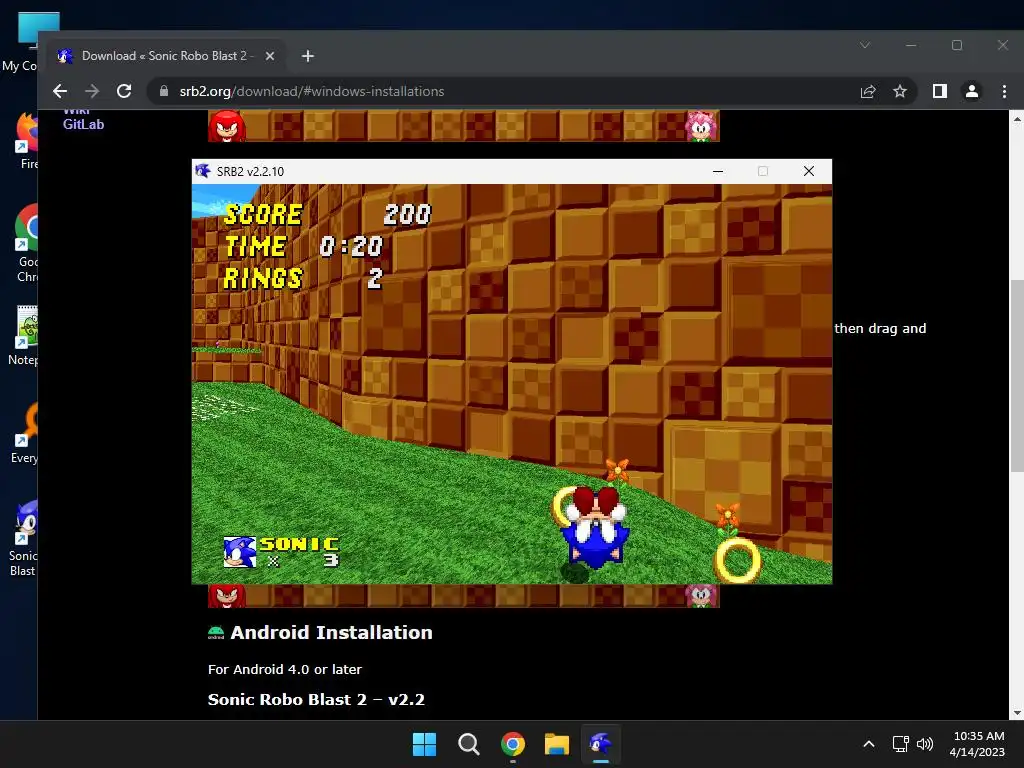Click the green Android logo icon
Screen dimensions: 1024x768
coord(216,633)
